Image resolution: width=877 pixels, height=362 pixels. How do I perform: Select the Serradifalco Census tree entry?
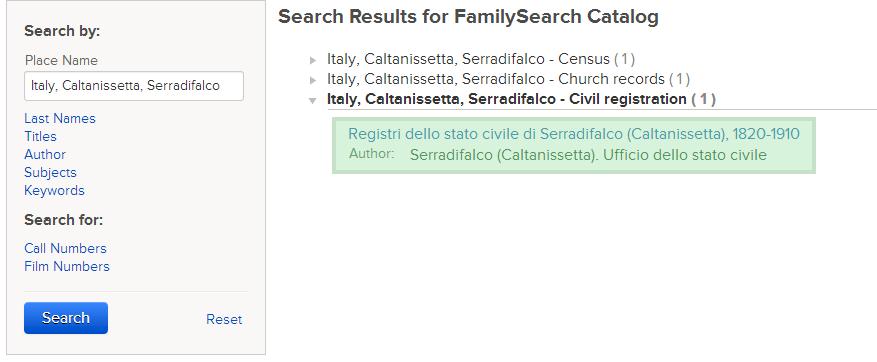coord(481,59)
